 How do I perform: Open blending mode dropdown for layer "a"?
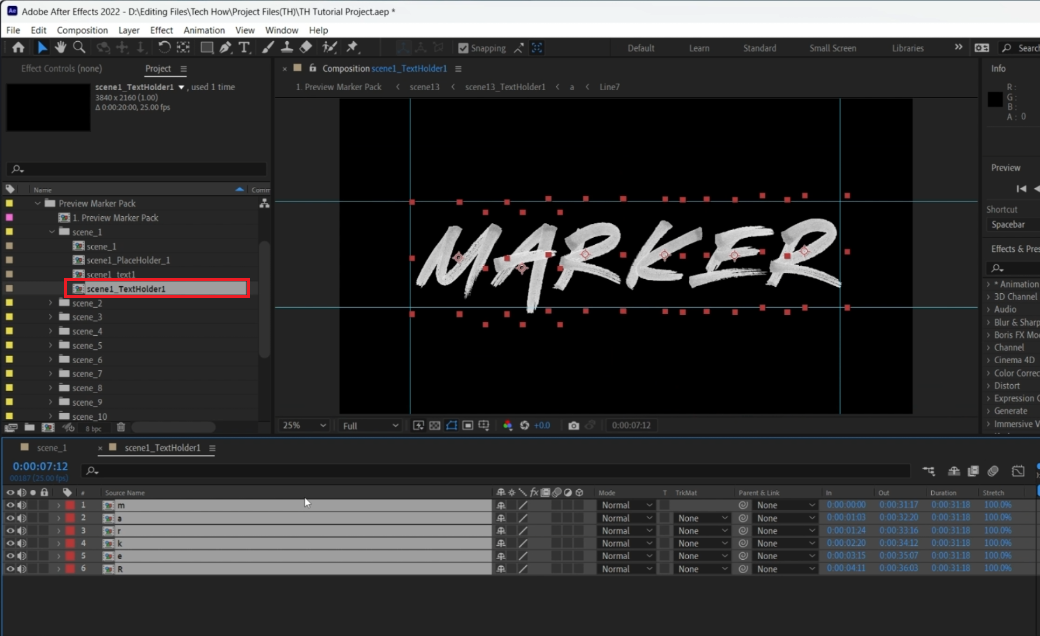pyautogui.click(x=626, y=518)
